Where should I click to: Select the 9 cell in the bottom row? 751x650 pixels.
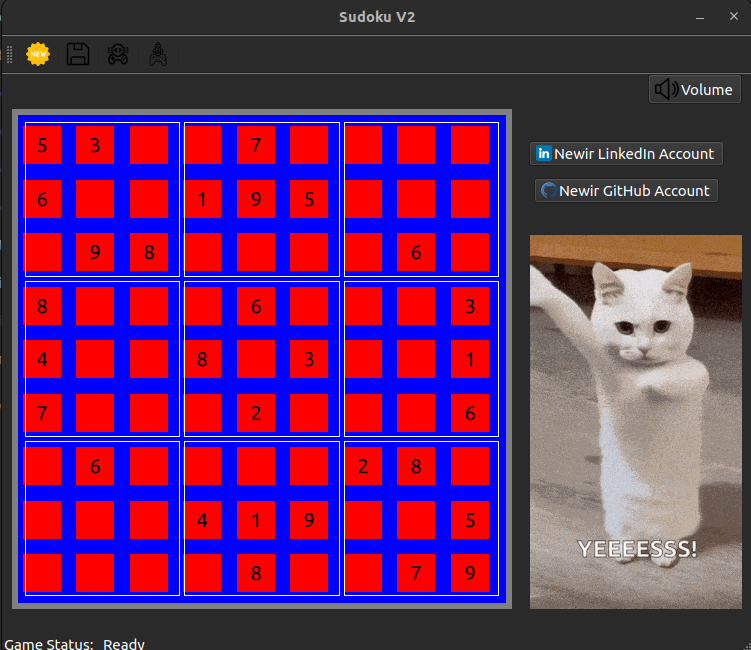[x=470, y=573]
